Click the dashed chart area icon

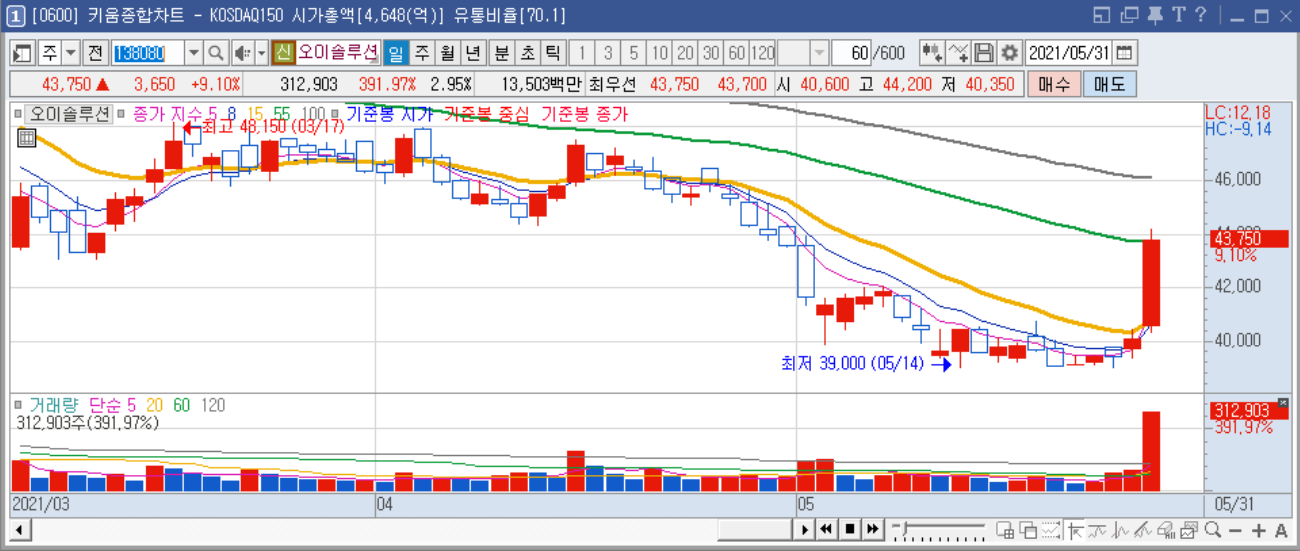(1051, 530)
